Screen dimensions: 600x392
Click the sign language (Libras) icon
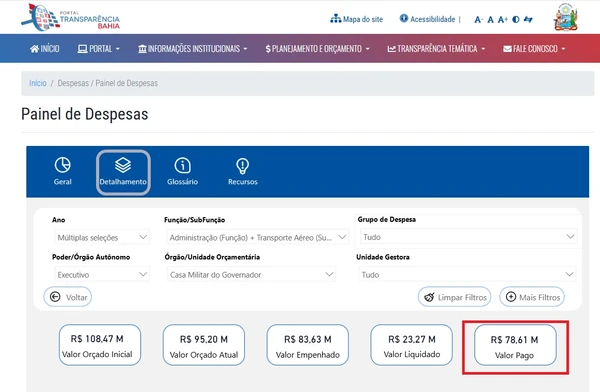point(528,19)
